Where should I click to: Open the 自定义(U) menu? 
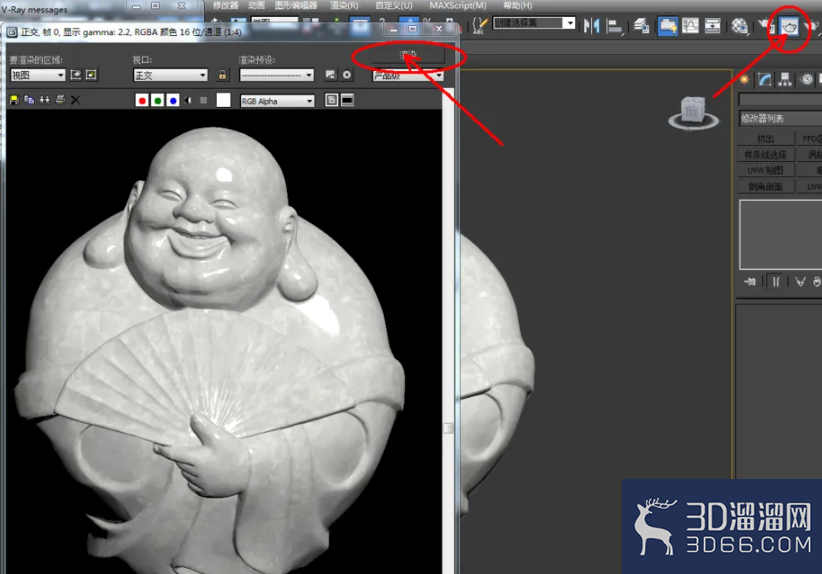tap(394, 5)
